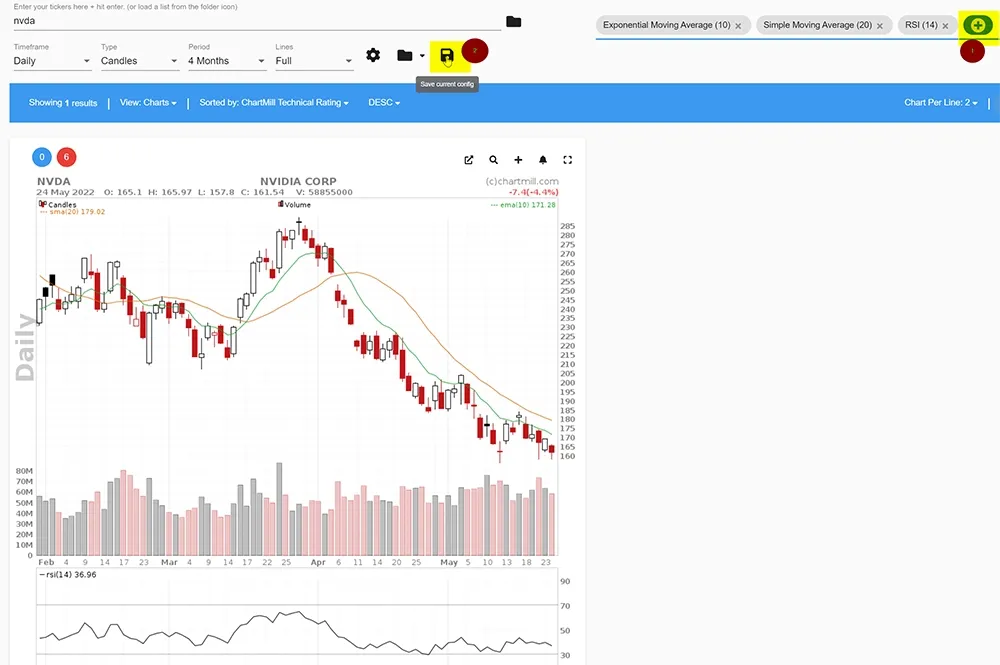Click the magnifier icon on the chart
Viewport: 1000px width, 665px height.
click(494, 160)
